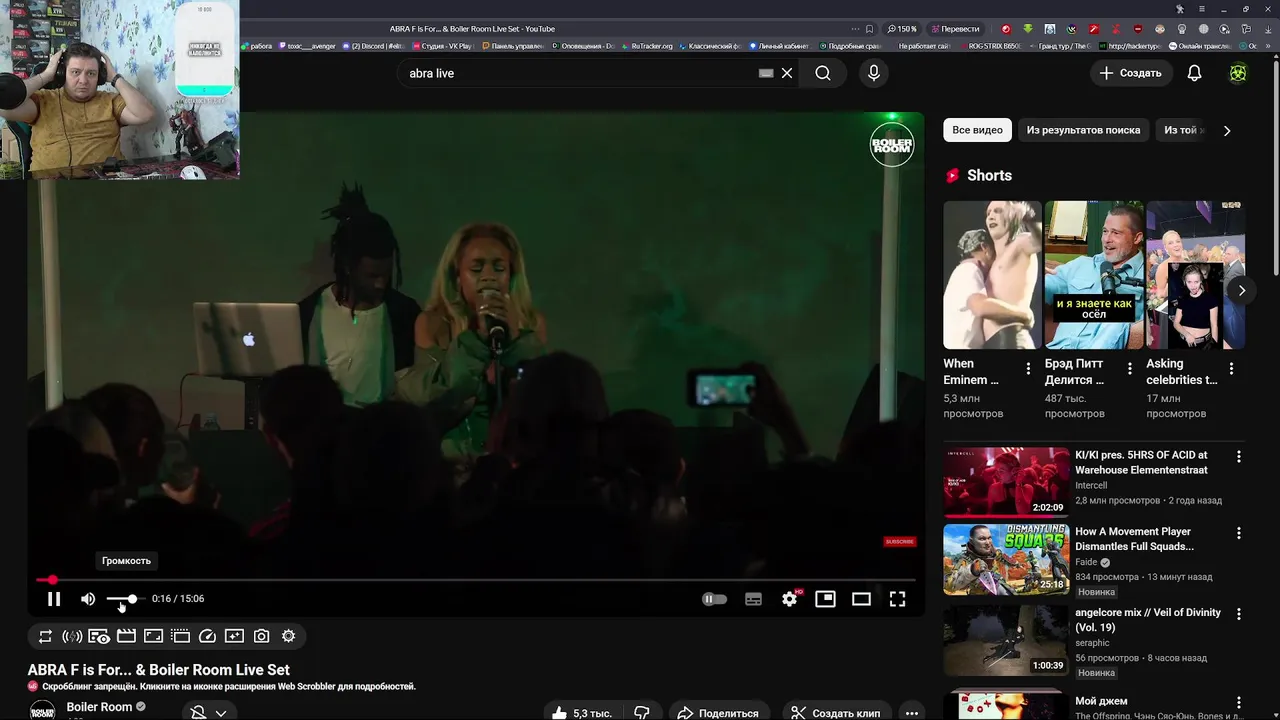Open notification preferences bell dropdown for Boiler Room
The height and width of the screenshot is (720, 1280).
[208, 712]
